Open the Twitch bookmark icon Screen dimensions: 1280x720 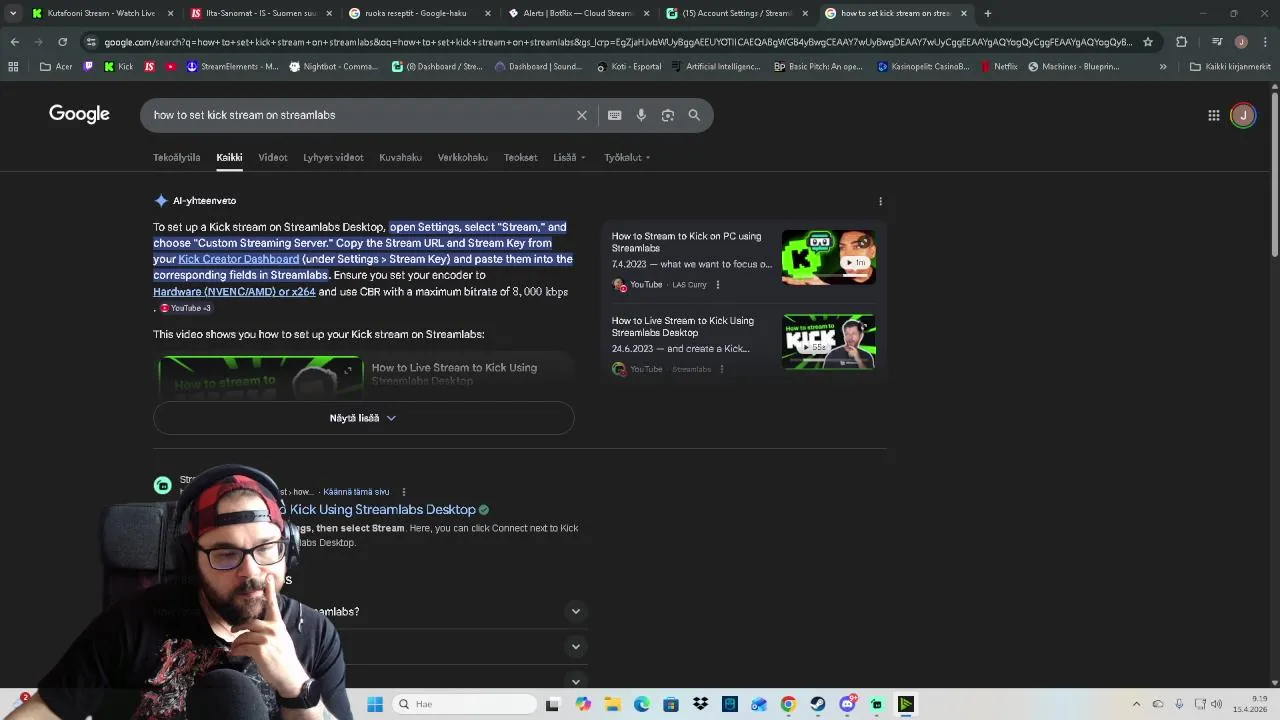pos(88,67)
